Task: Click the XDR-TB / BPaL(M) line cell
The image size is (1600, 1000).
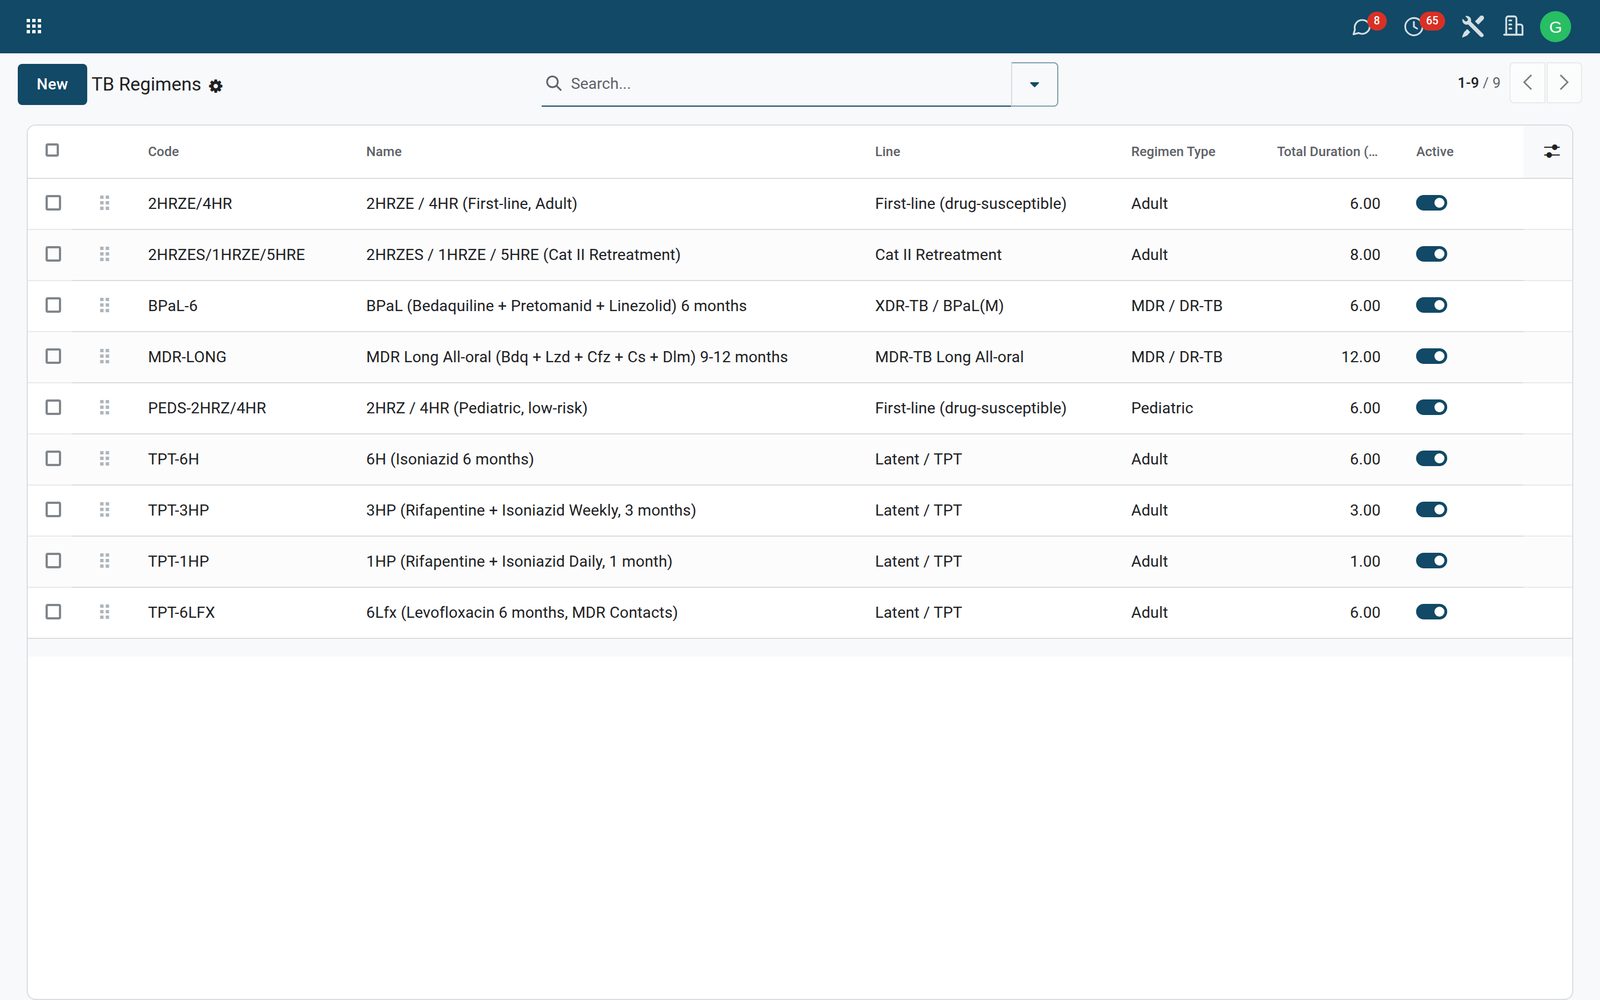Action: [x=939, y=306]
